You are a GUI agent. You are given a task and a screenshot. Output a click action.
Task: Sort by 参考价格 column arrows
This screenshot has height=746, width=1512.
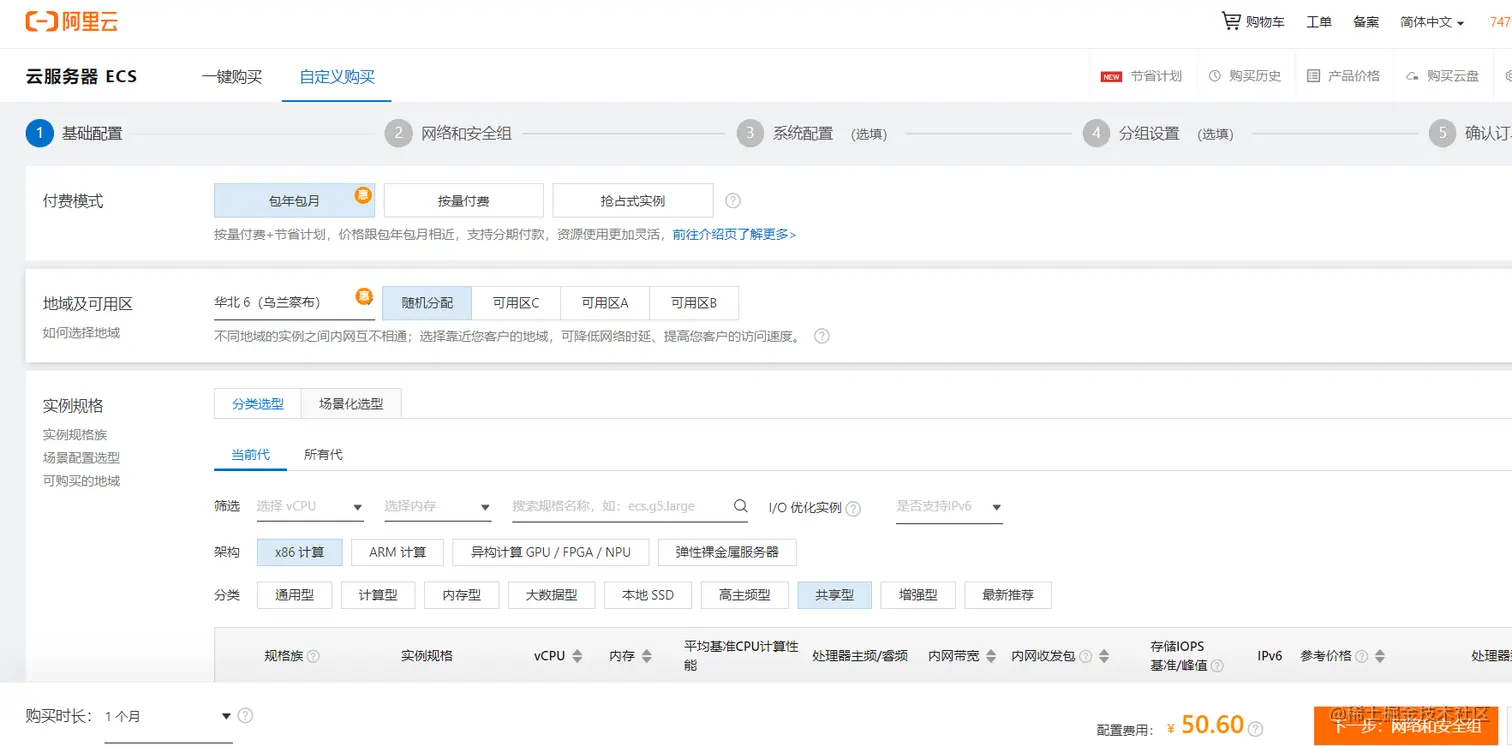click(x=1380, y=656)
